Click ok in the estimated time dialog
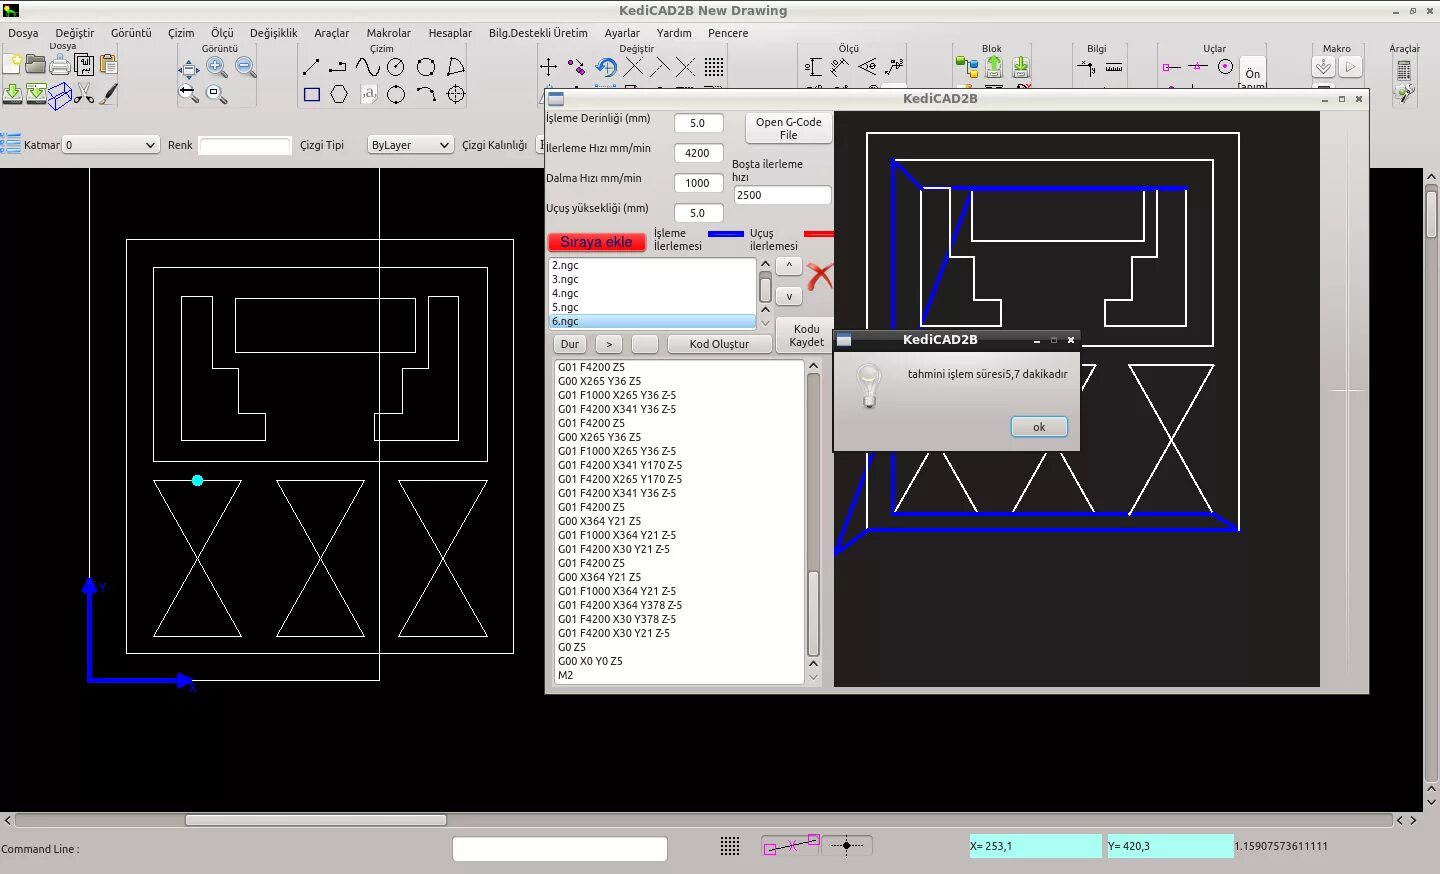This screenshot has width=1440, height=874. pos(1039,427)
